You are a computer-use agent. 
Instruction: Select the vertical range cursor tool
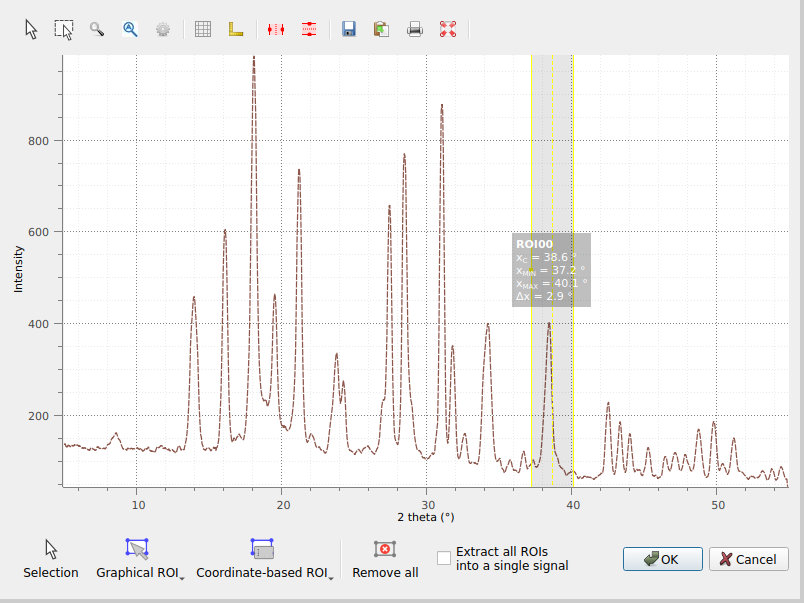click(x=276, y=29)
